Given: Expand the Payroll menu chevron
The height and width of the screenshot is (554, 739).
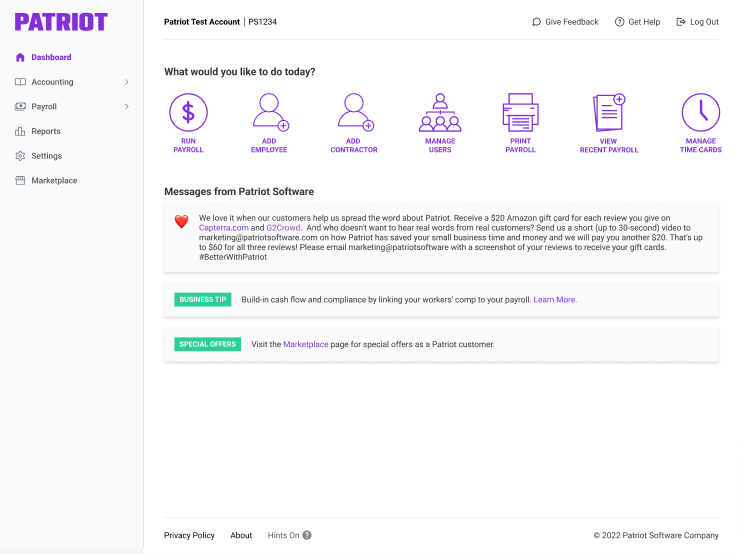Looking at the screenshot, I should tap(126, 107).
